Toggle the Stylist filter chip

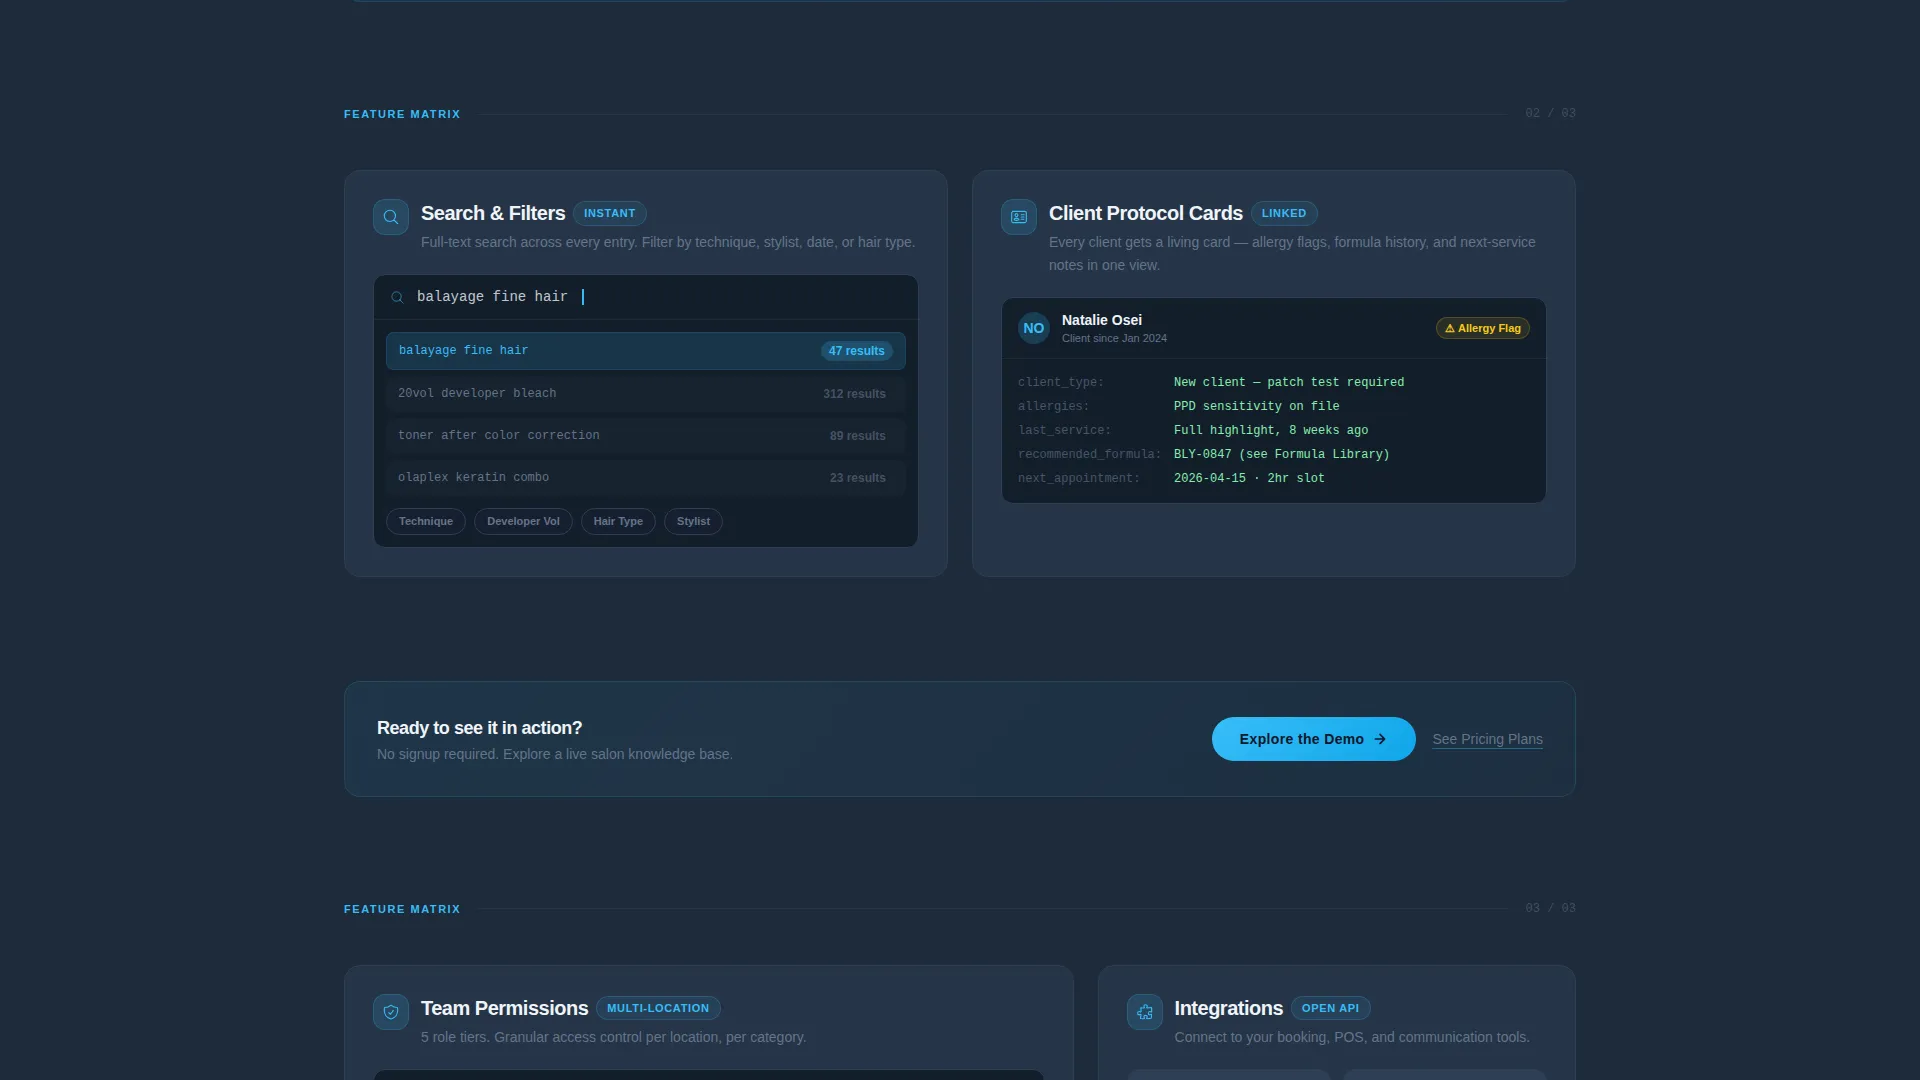(693, 521)
